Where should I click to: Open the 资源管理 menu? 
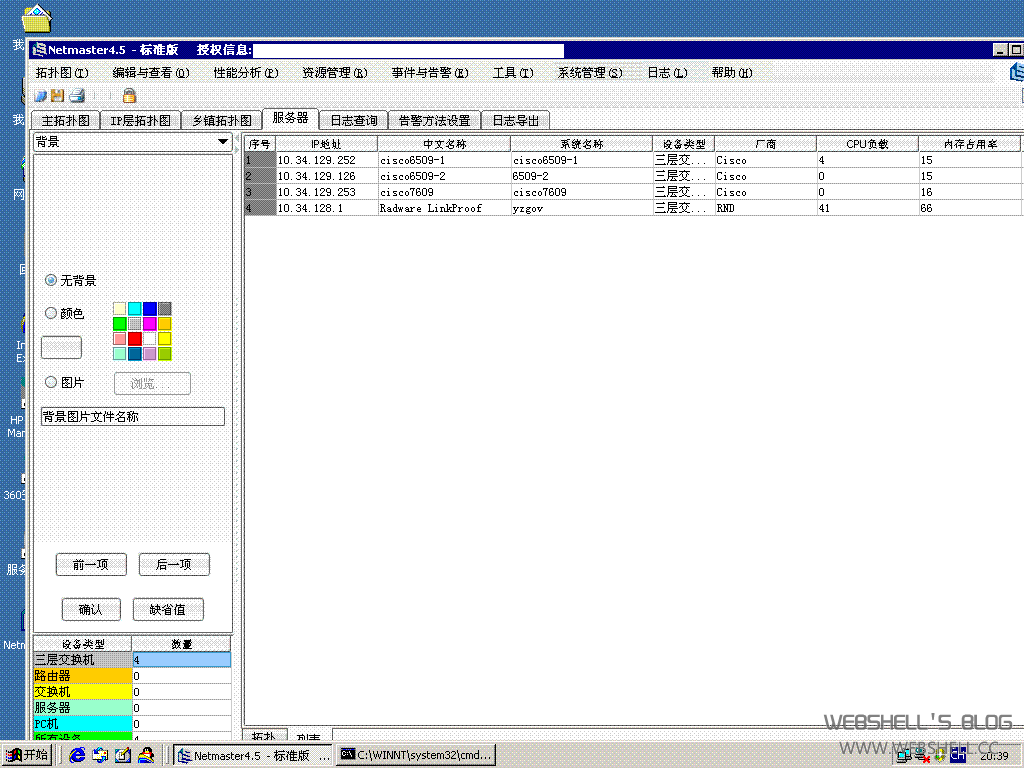[334, 72]
